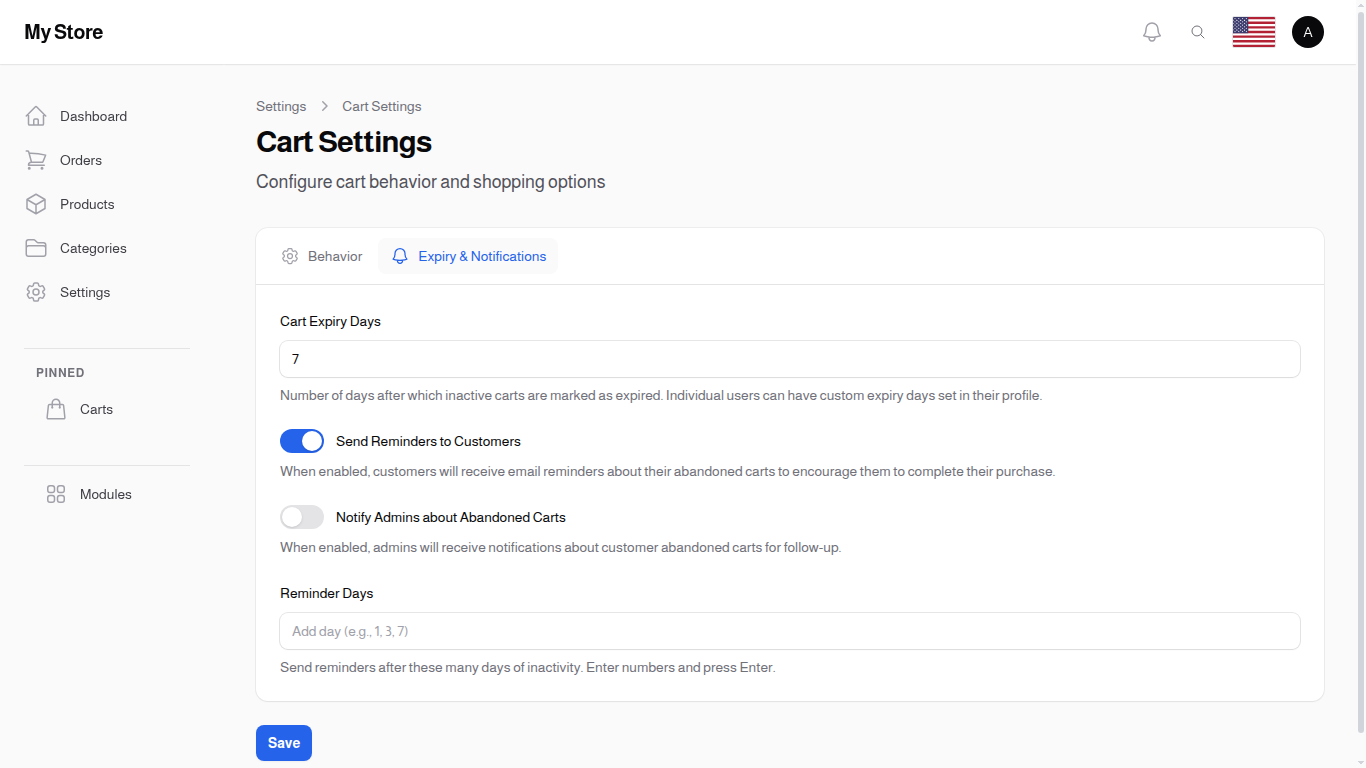The width and height of the screenshot is (1366, 768).
Task: Open the account avatar menu
Action: point(1308,31)
